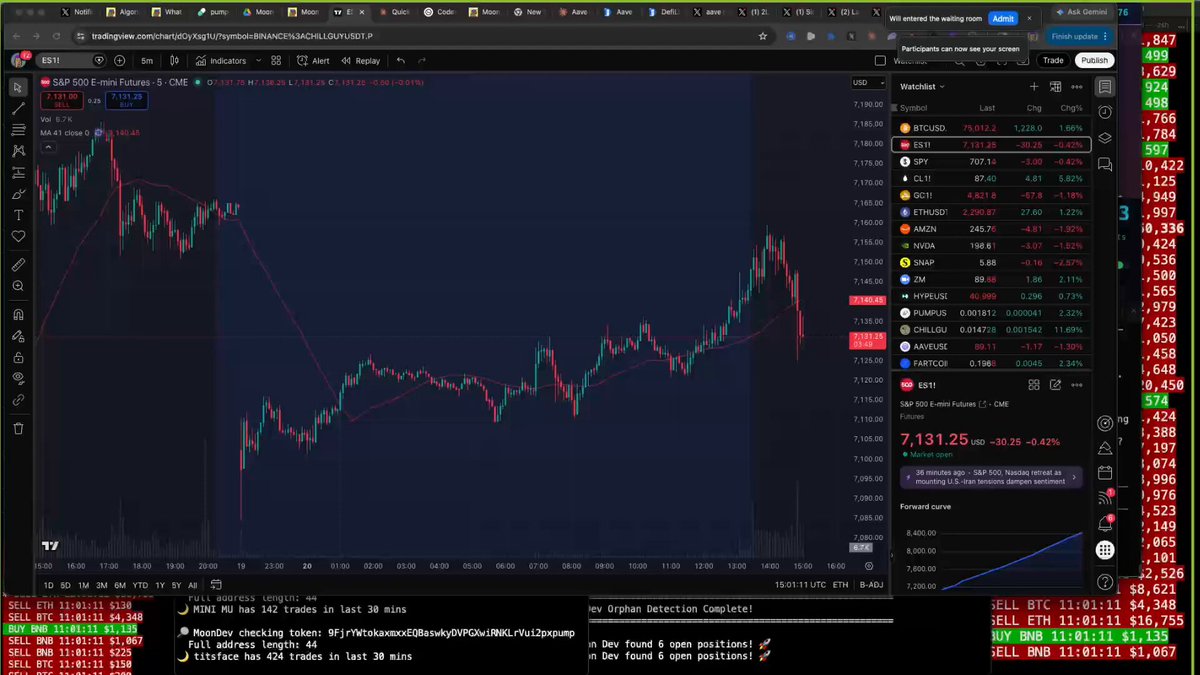Click the Publish button

pyautogui.click(x=1094, y=60)
